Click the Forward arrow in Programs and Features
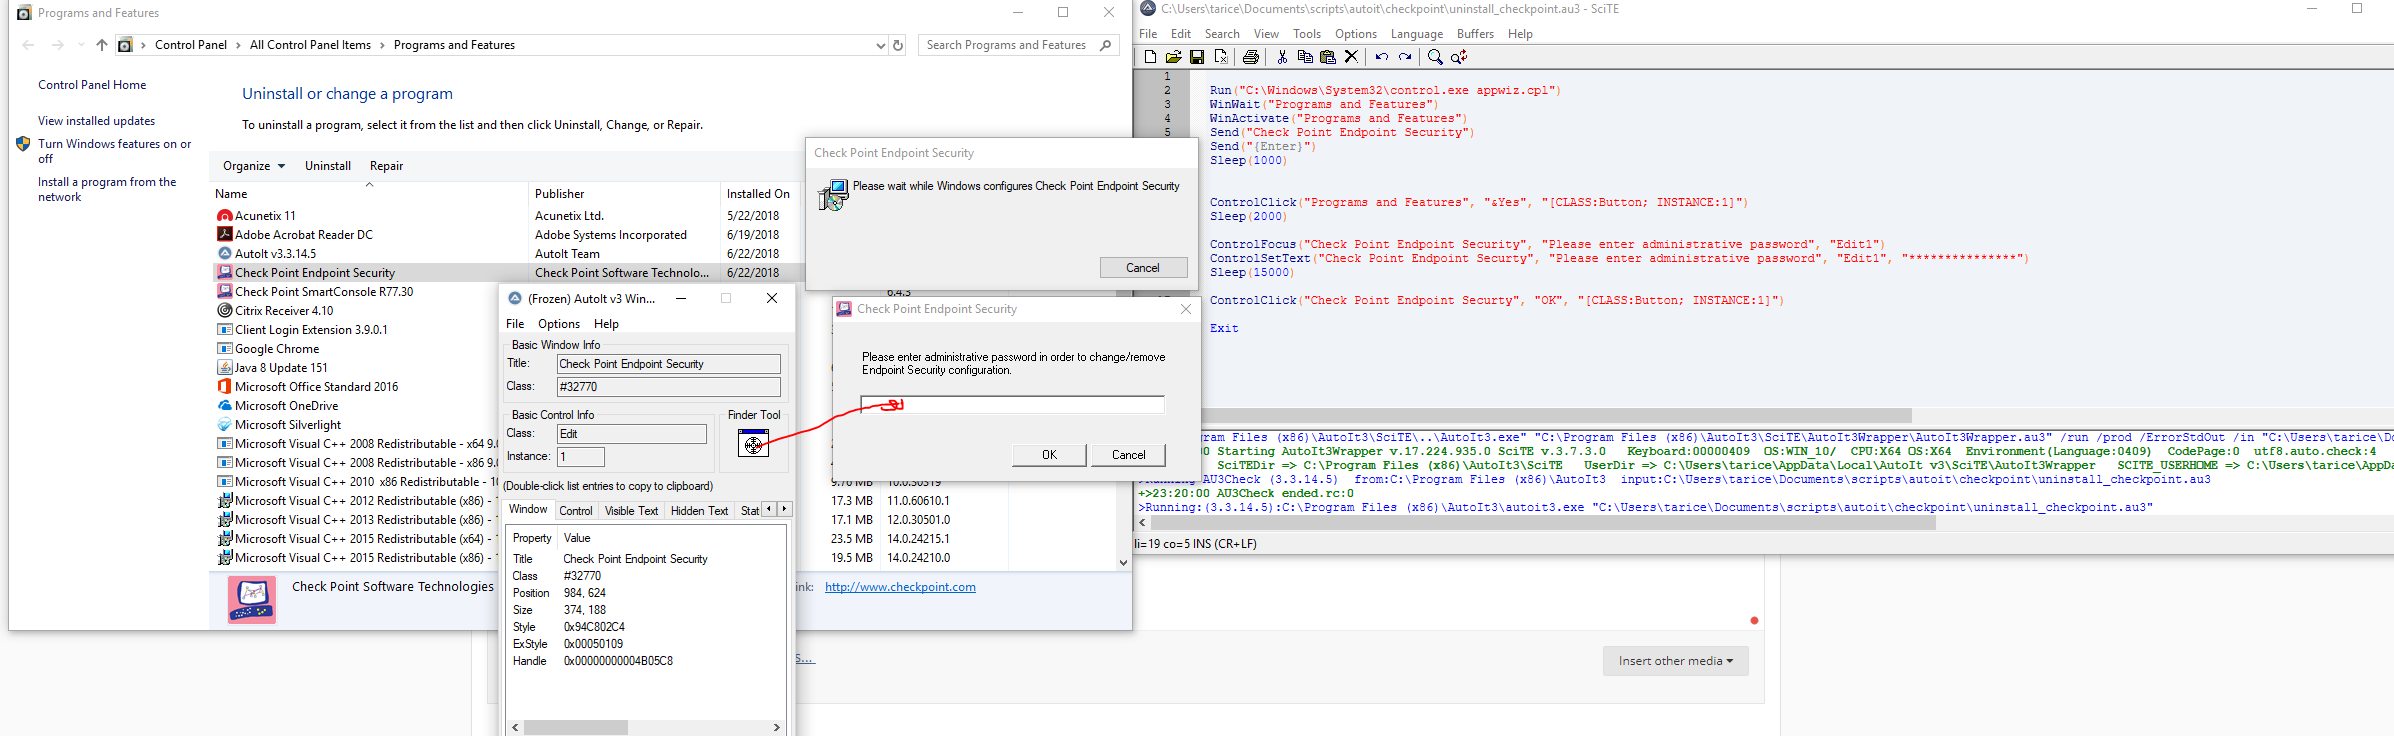The width and height of the screenshot is (2394, 736). [58, 45]
